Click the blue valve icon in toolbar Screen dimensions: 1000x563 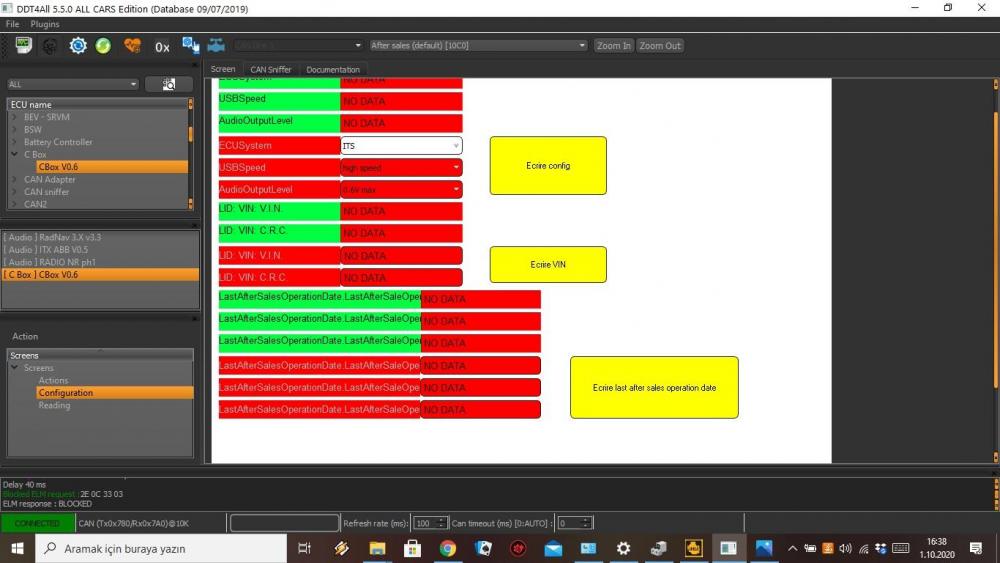(216, 46)
